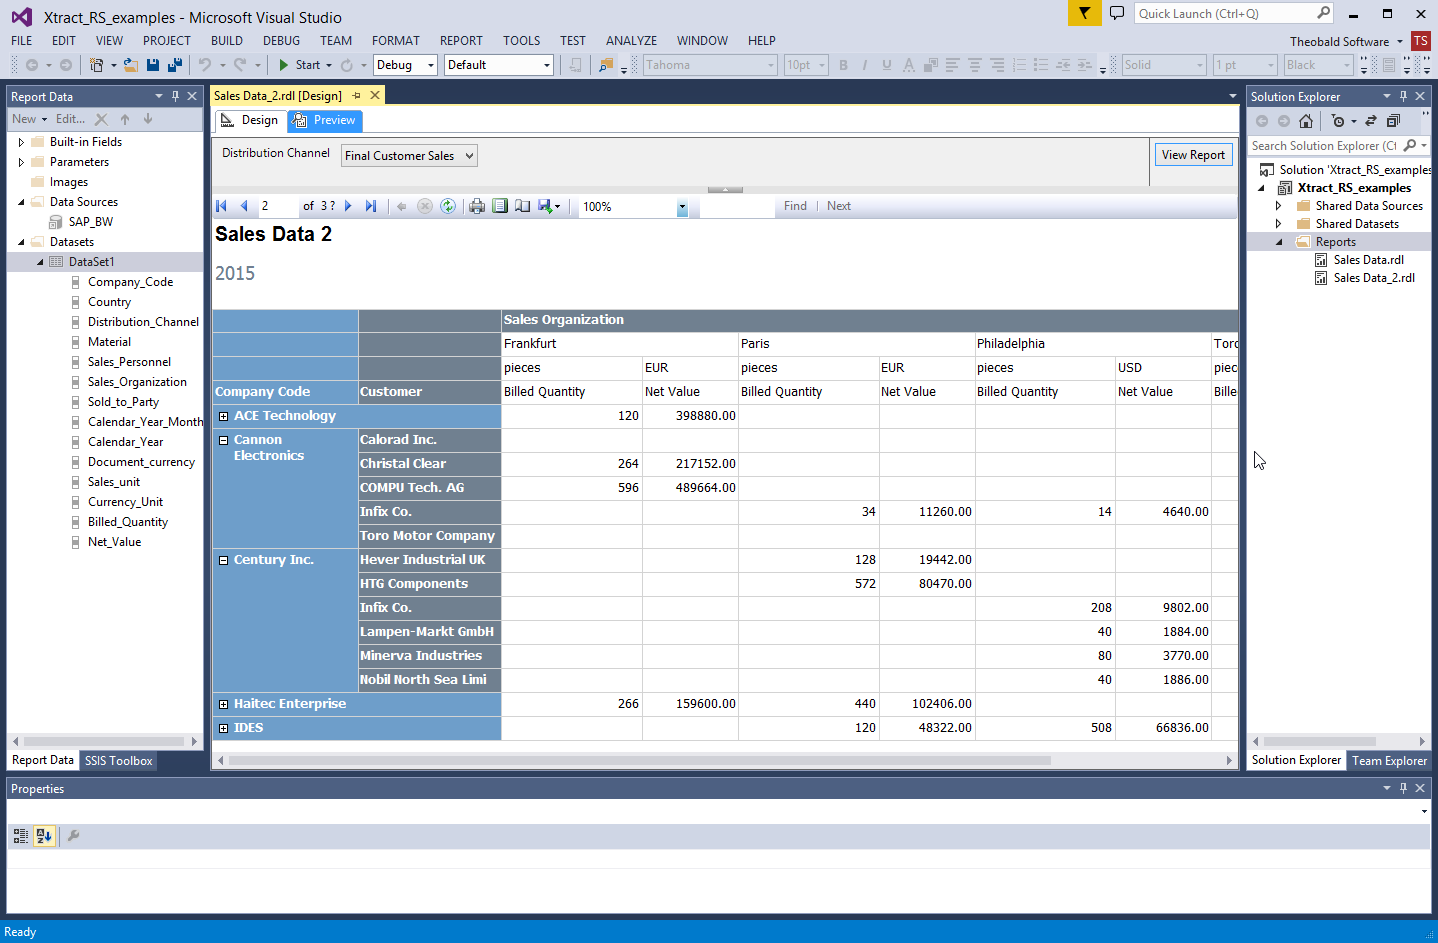Click the find text field in preview toolbar
1438x943 pixels.
coord(737,206)
